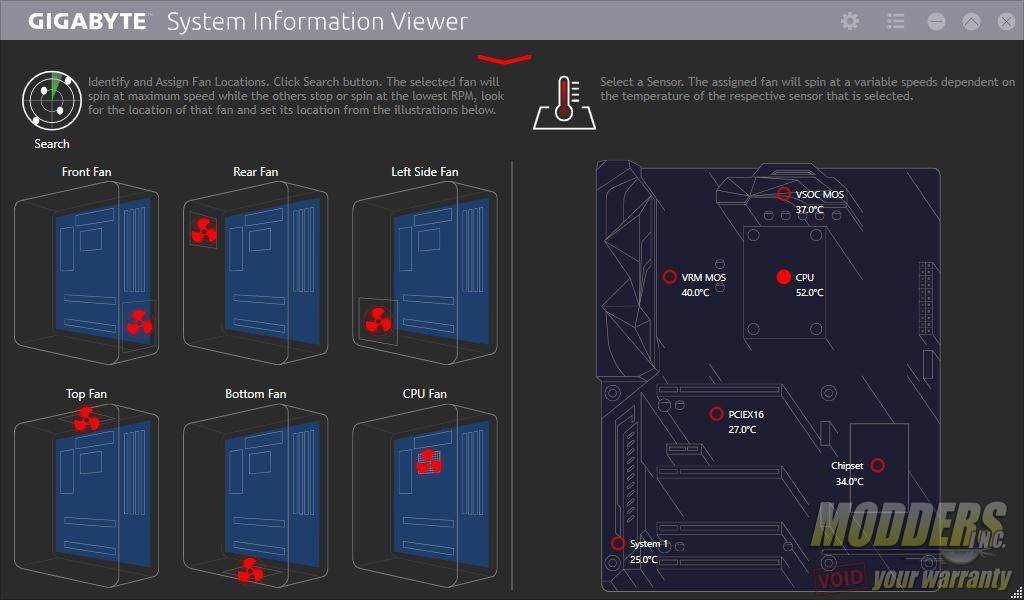1024x600 pixels.
Task: Click the CPU Fan label
Action: (x=424, y=394)
